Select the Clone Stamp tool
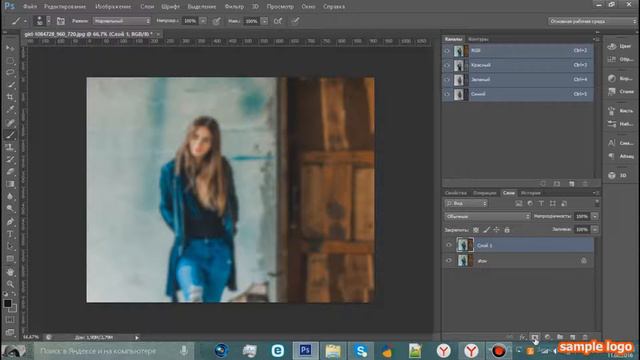The height and width of the screenshot is (360, 640). click(x=10, y=147)
